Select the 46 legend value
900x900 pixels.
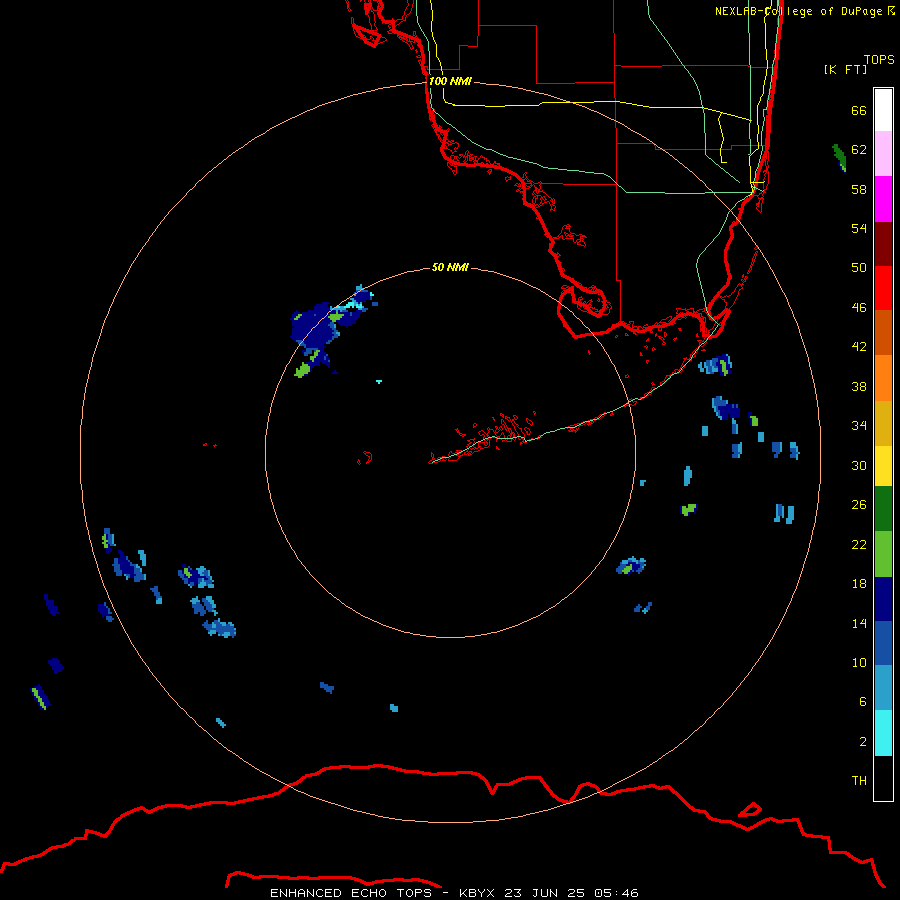(859, 307)
